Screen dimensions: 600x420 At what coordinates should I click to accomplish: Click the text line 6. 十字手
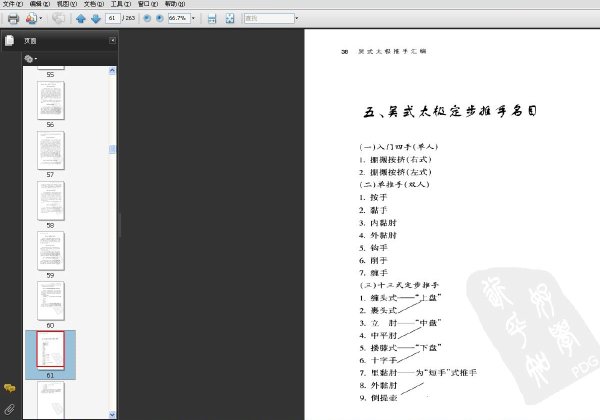point(378,360)
